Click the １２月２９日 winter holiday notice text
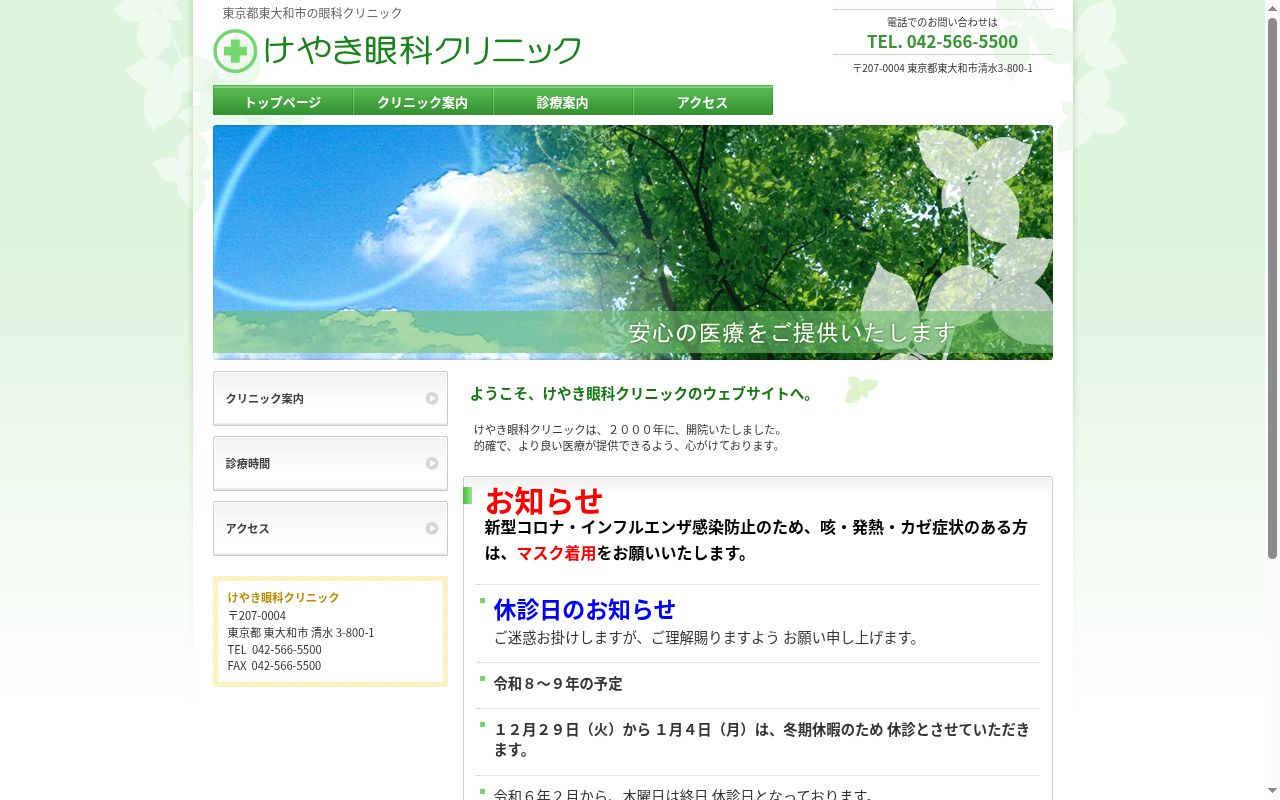Screen dimensions: 1280x800 (x=761, y=740)
